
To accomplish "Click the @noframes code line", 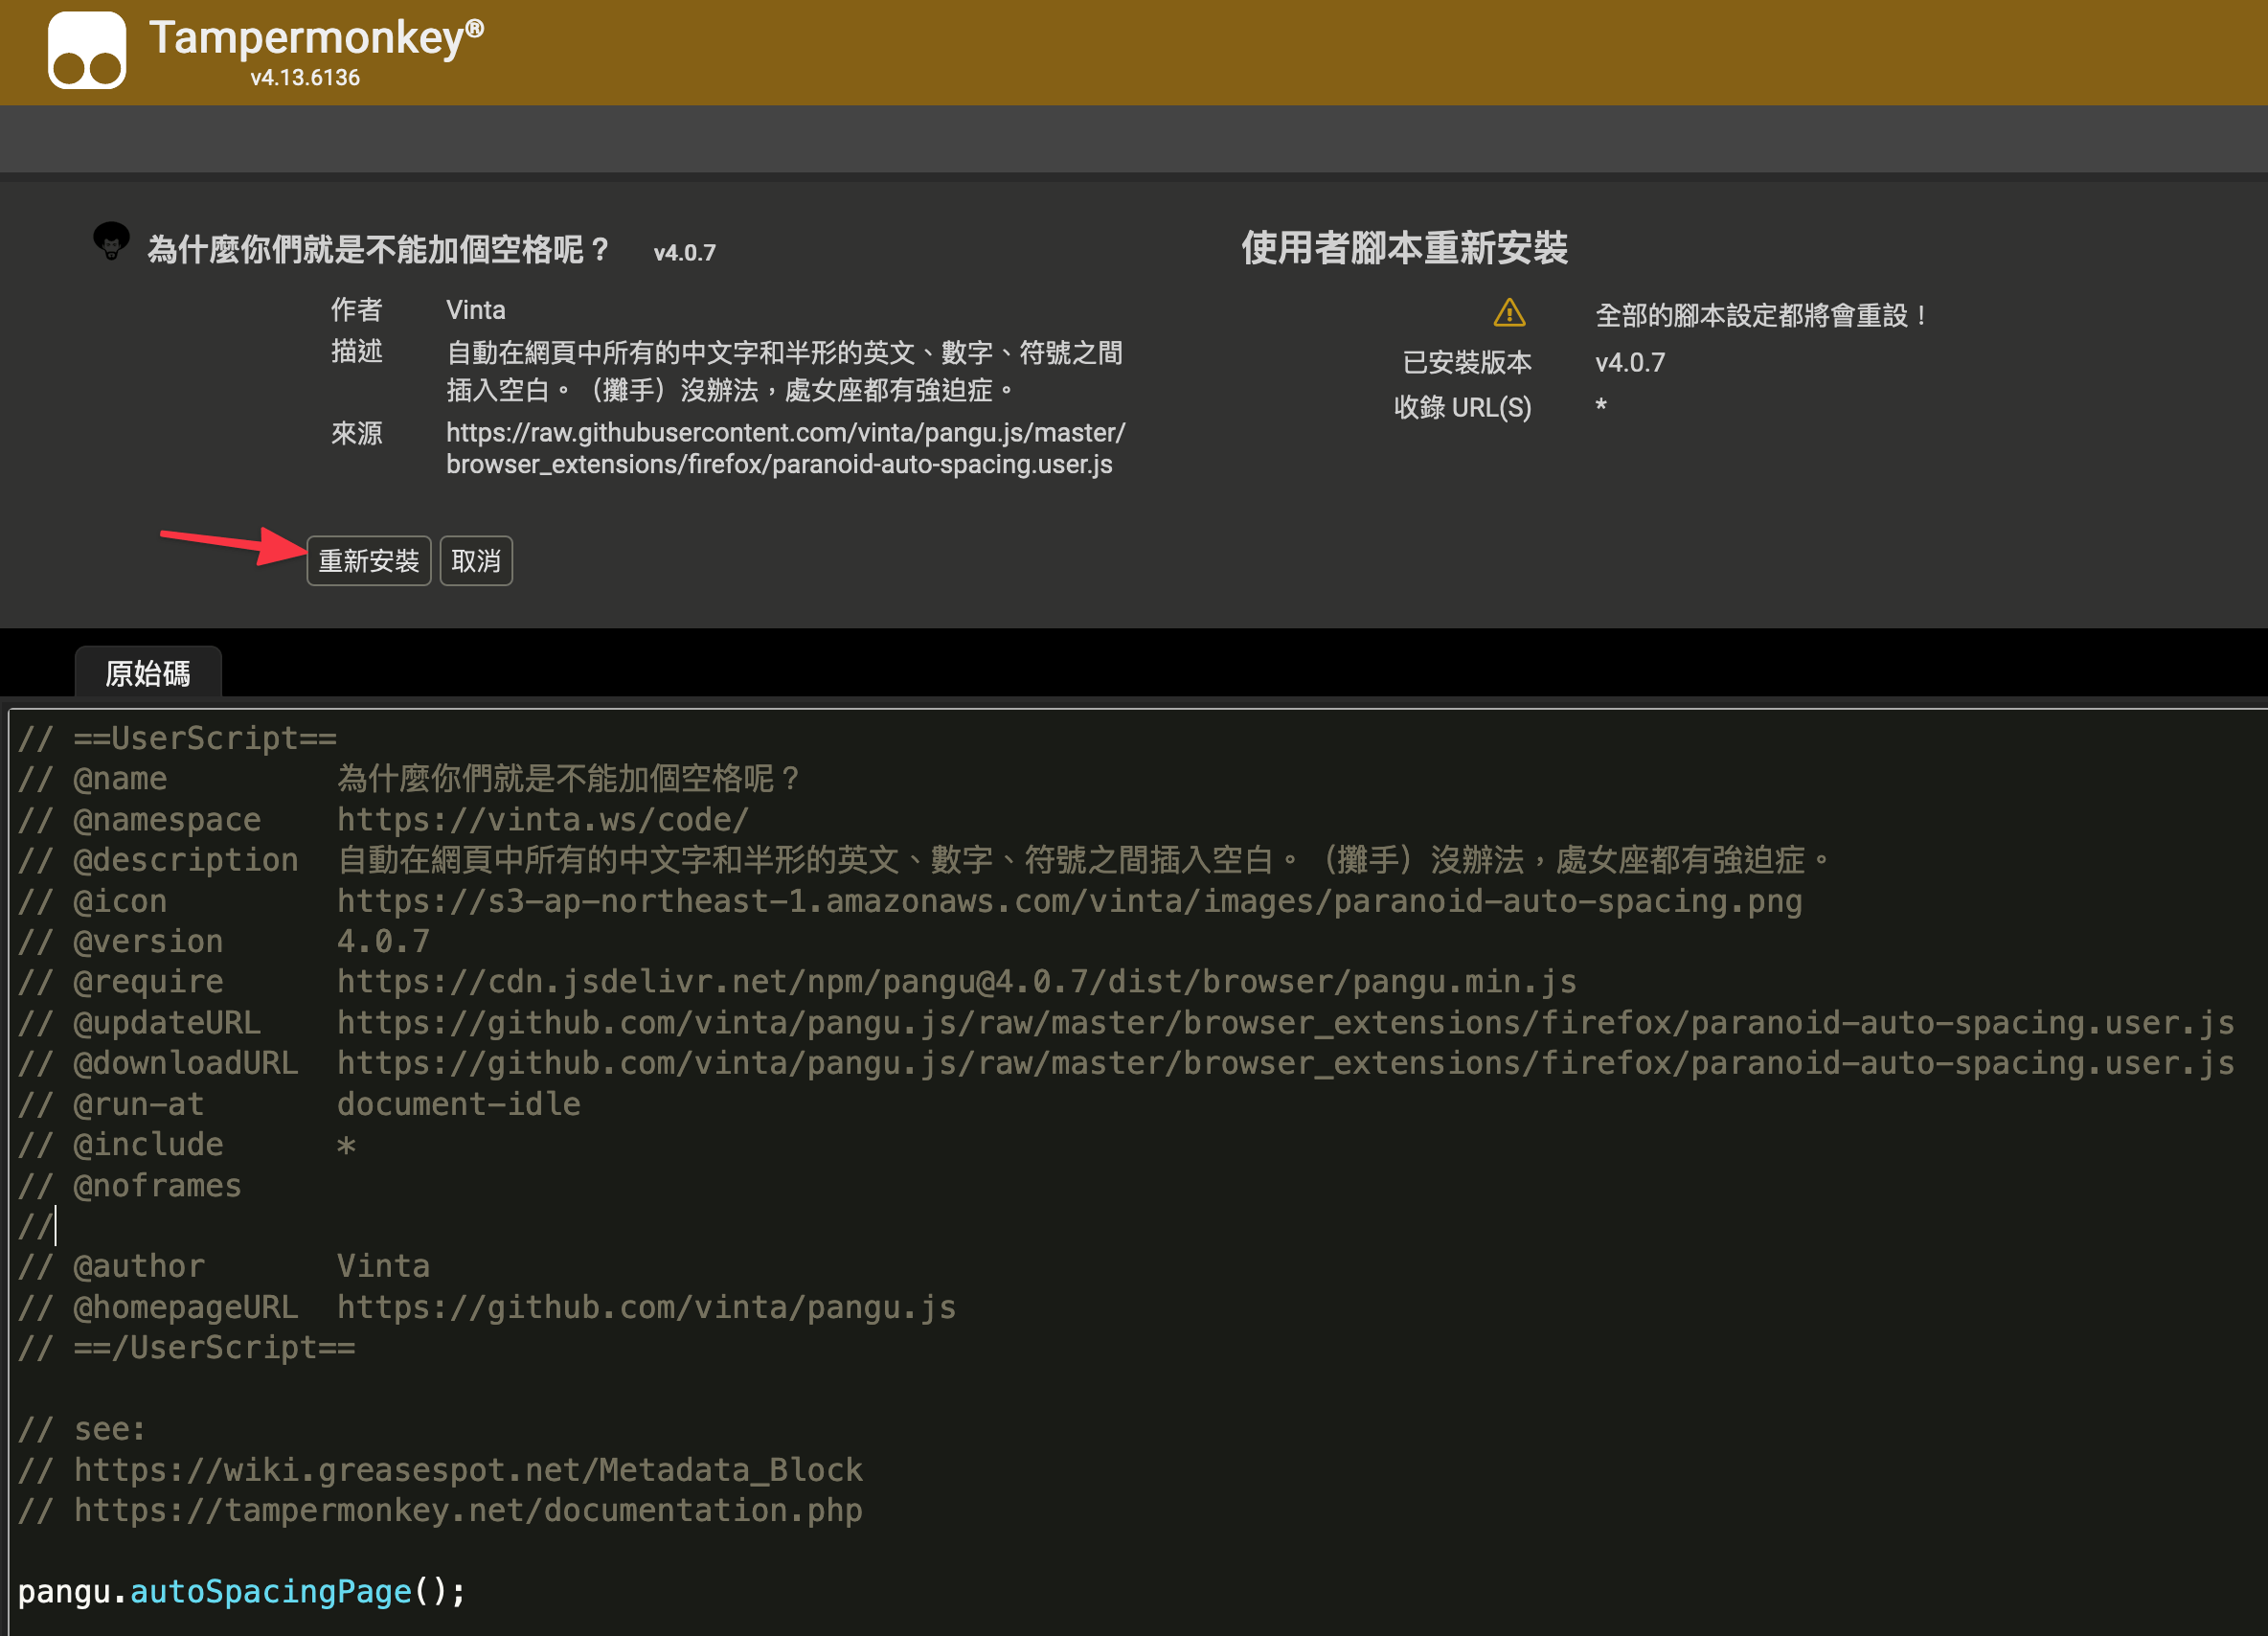I will click(130, 1185).
